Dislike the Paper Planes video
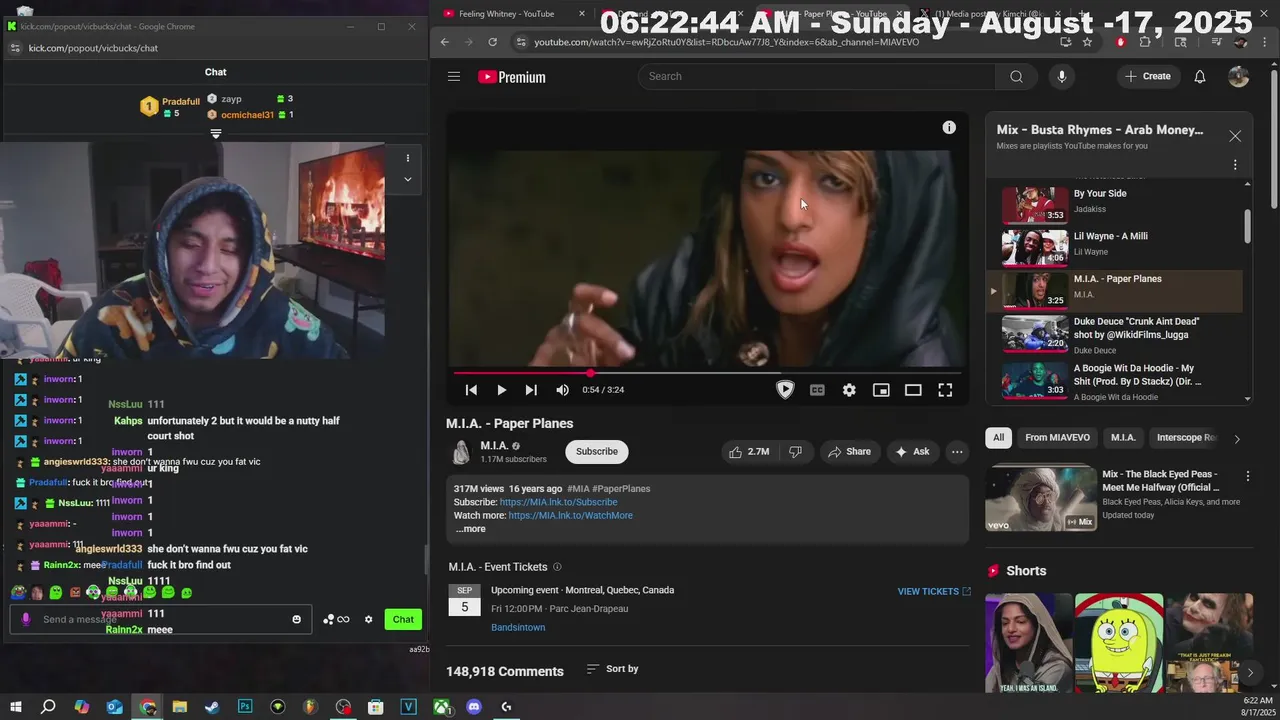 pos(796,452)
